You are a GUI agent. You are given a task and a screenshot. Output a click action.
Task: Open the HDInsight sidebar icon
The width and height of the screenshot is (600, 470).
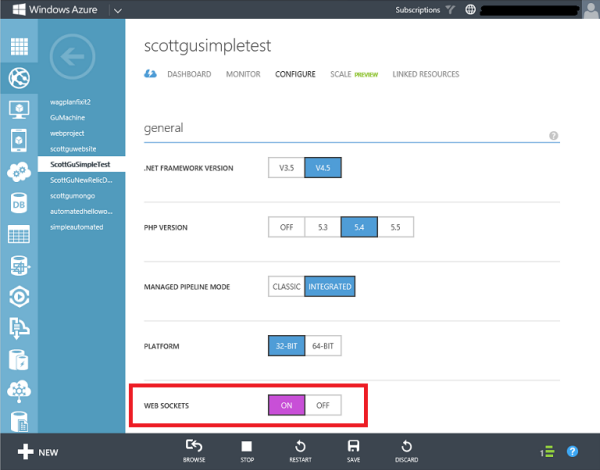coord(19,266)
